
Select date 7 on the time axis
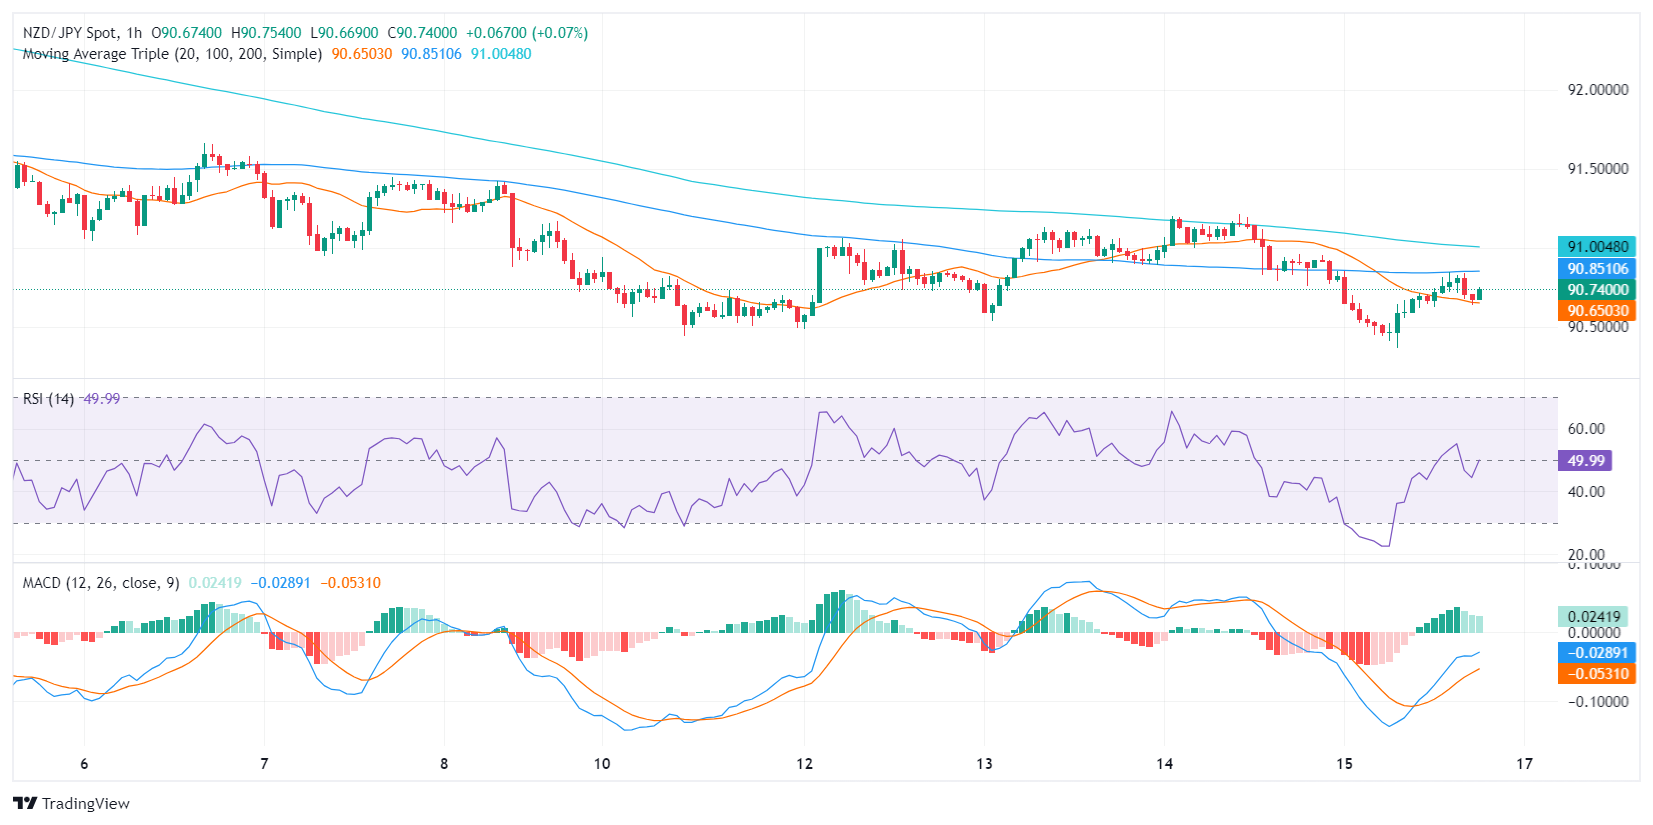coord(264,764)
